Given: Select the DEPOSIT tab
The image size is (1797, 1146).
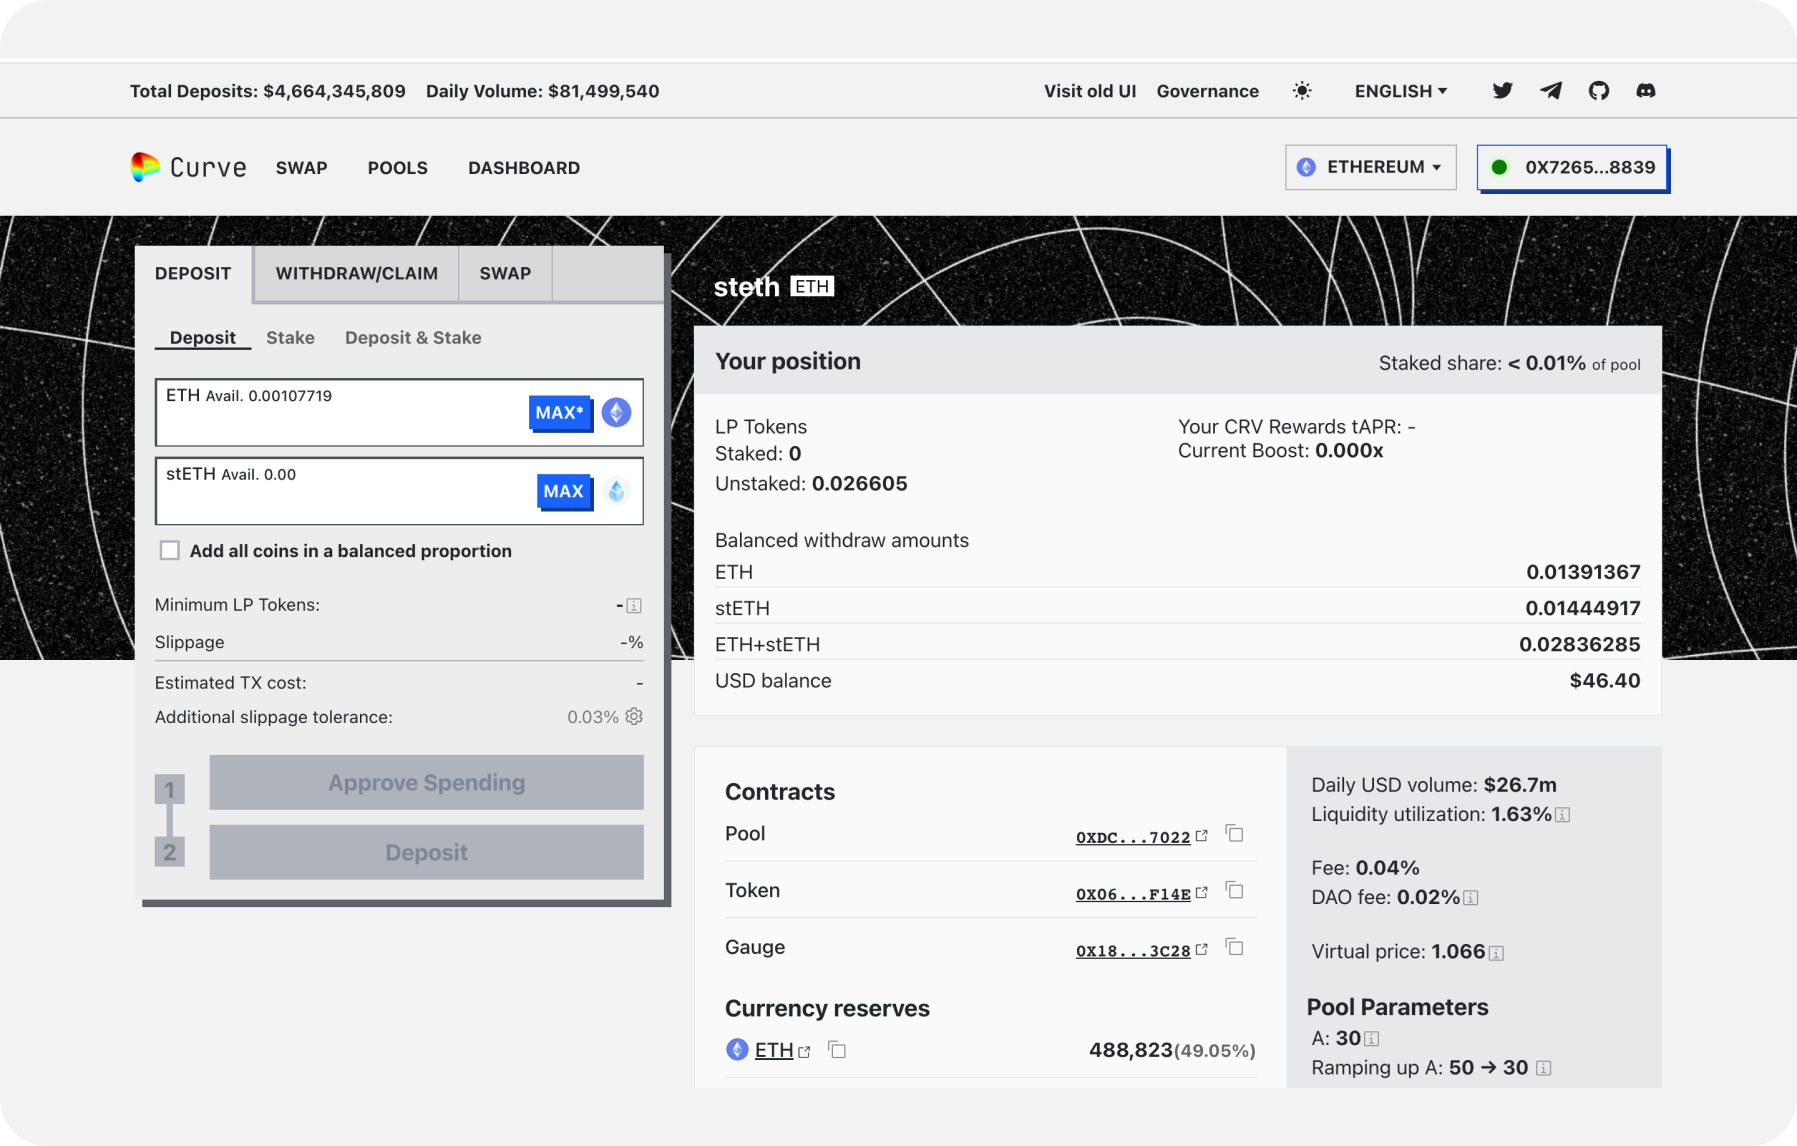Looking at the screenshot, I should tap(193, 274).
